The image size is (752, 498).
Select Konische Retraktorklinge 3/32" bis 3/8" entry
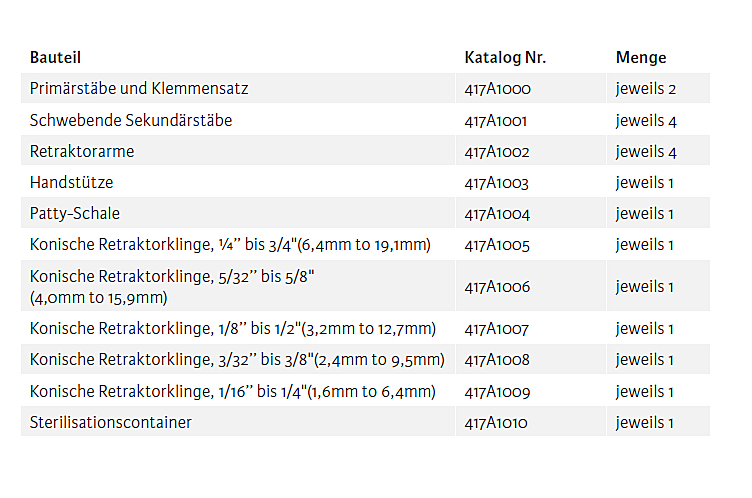pos(237,360)
